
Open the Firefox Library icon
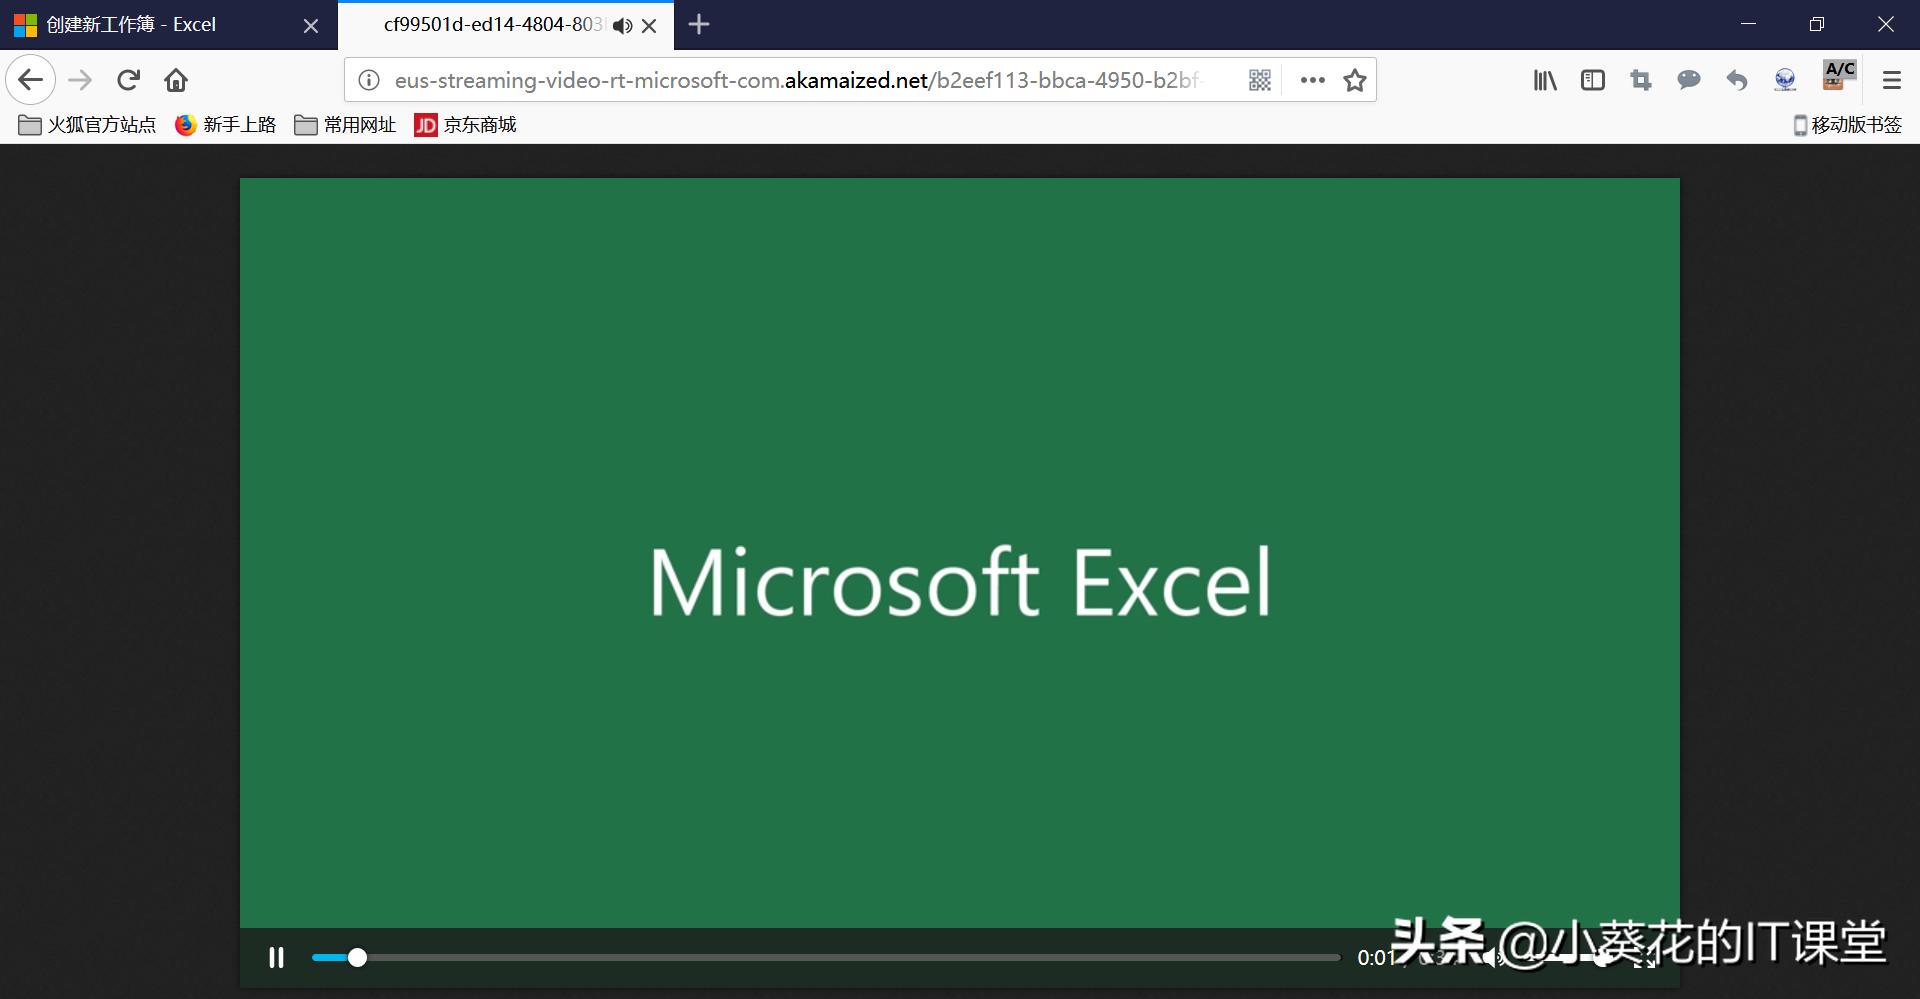pyautogui.click(x=1543, y=79)
